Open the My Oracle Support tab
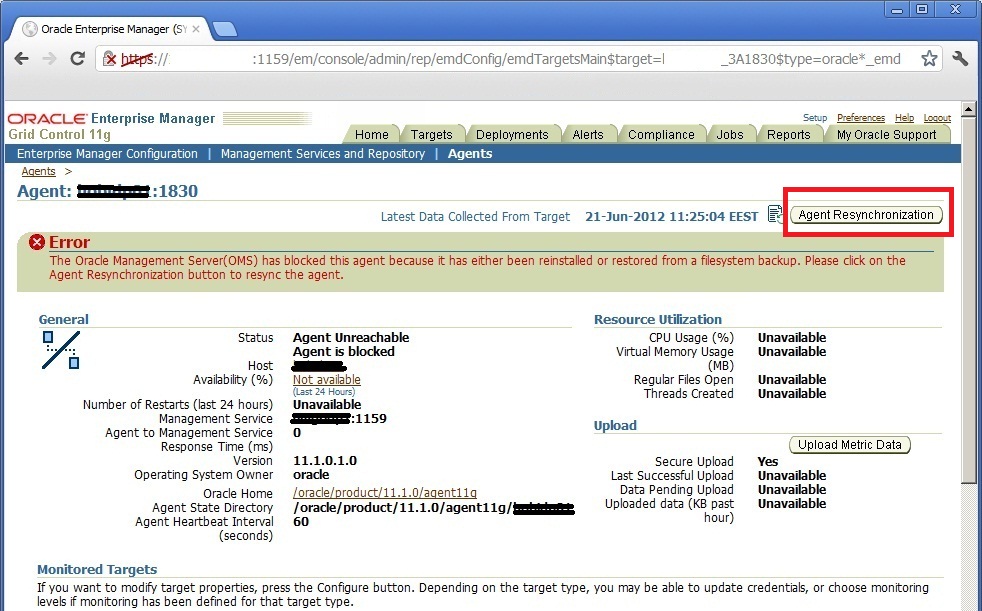Viewport: 982px width, 611px height. (886, 135)
